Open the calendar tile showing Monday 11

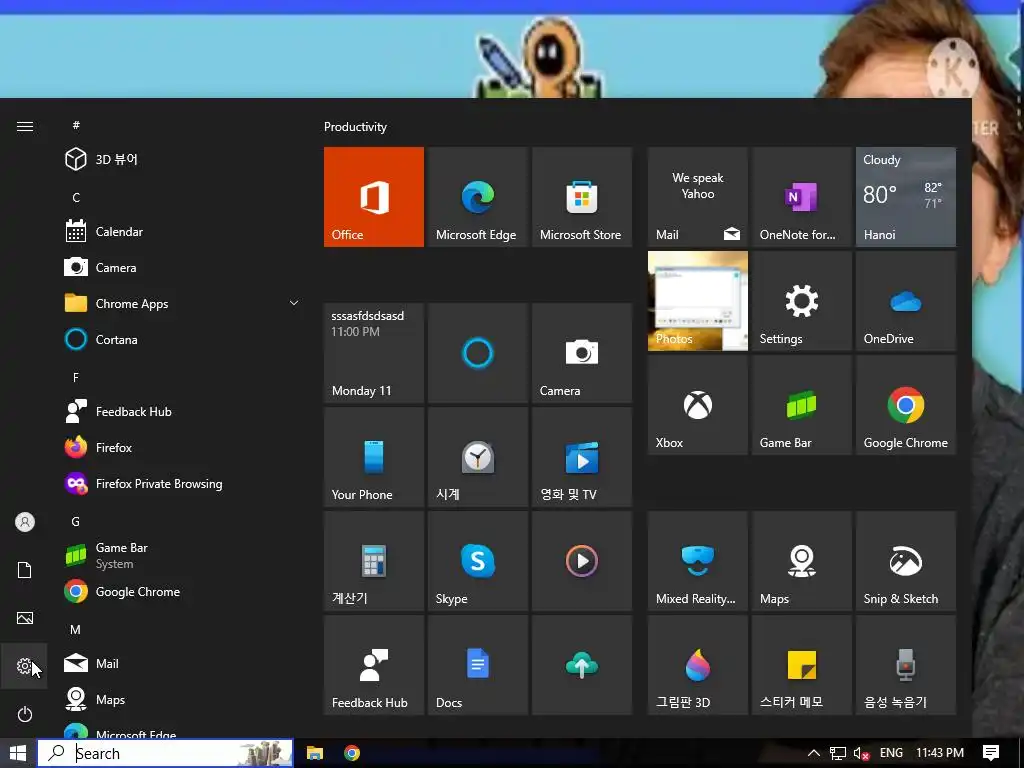tap(374, 353)
